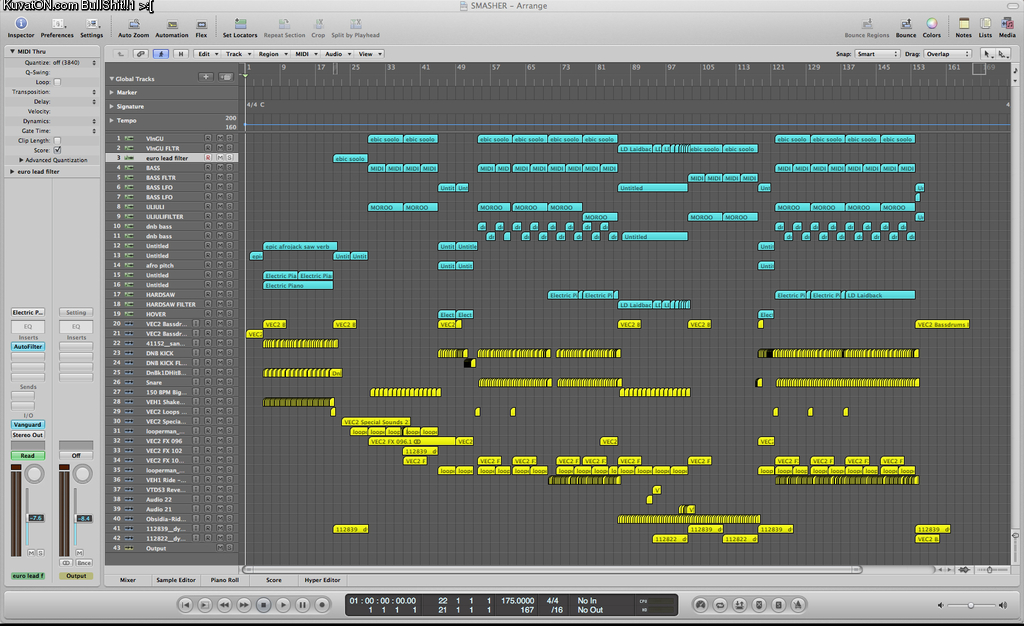Open the Region menu in arrange area
This screenshot has width=1024, height=626.
270,54
